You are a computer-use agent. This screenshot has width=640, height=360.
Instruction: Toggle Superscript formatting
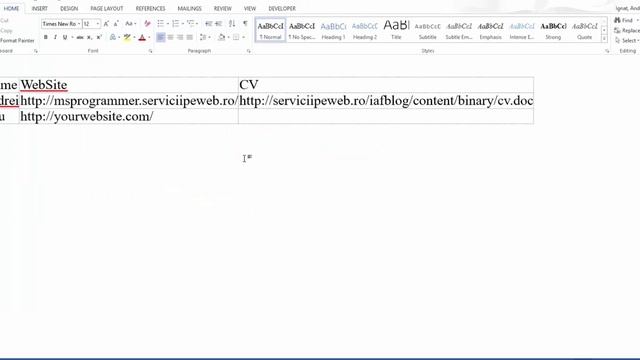coord(99,38)
